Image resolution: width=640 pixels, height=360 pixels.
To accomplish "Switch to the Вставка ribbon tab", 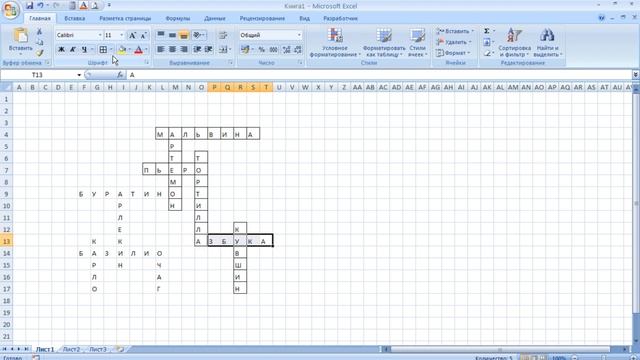I will click(75, 18).
